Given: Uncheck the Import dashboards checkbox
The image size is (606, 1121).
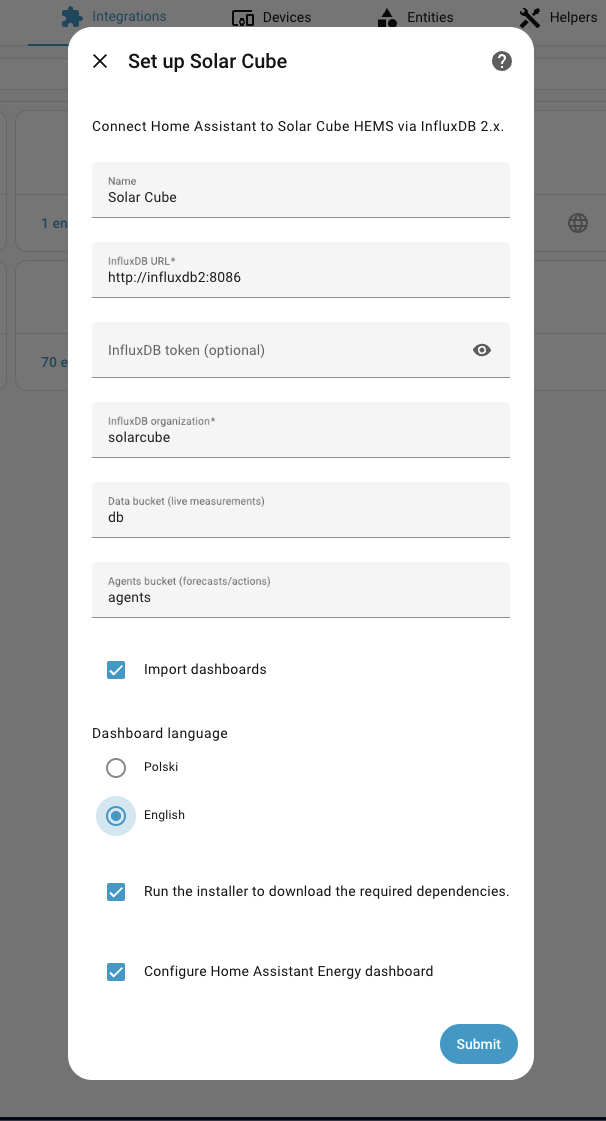Looking at the screenshot, I should pos(116,670).
